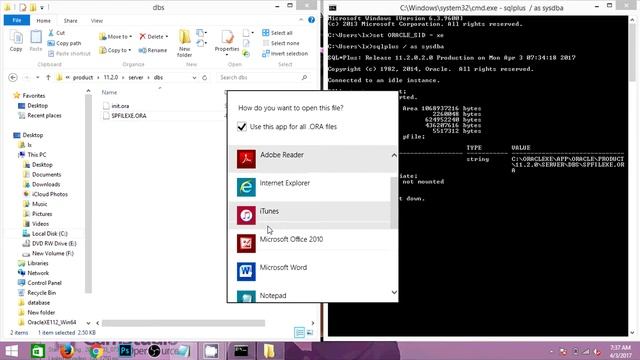Click the Rename icon in Organize group

tap(153, 50)
